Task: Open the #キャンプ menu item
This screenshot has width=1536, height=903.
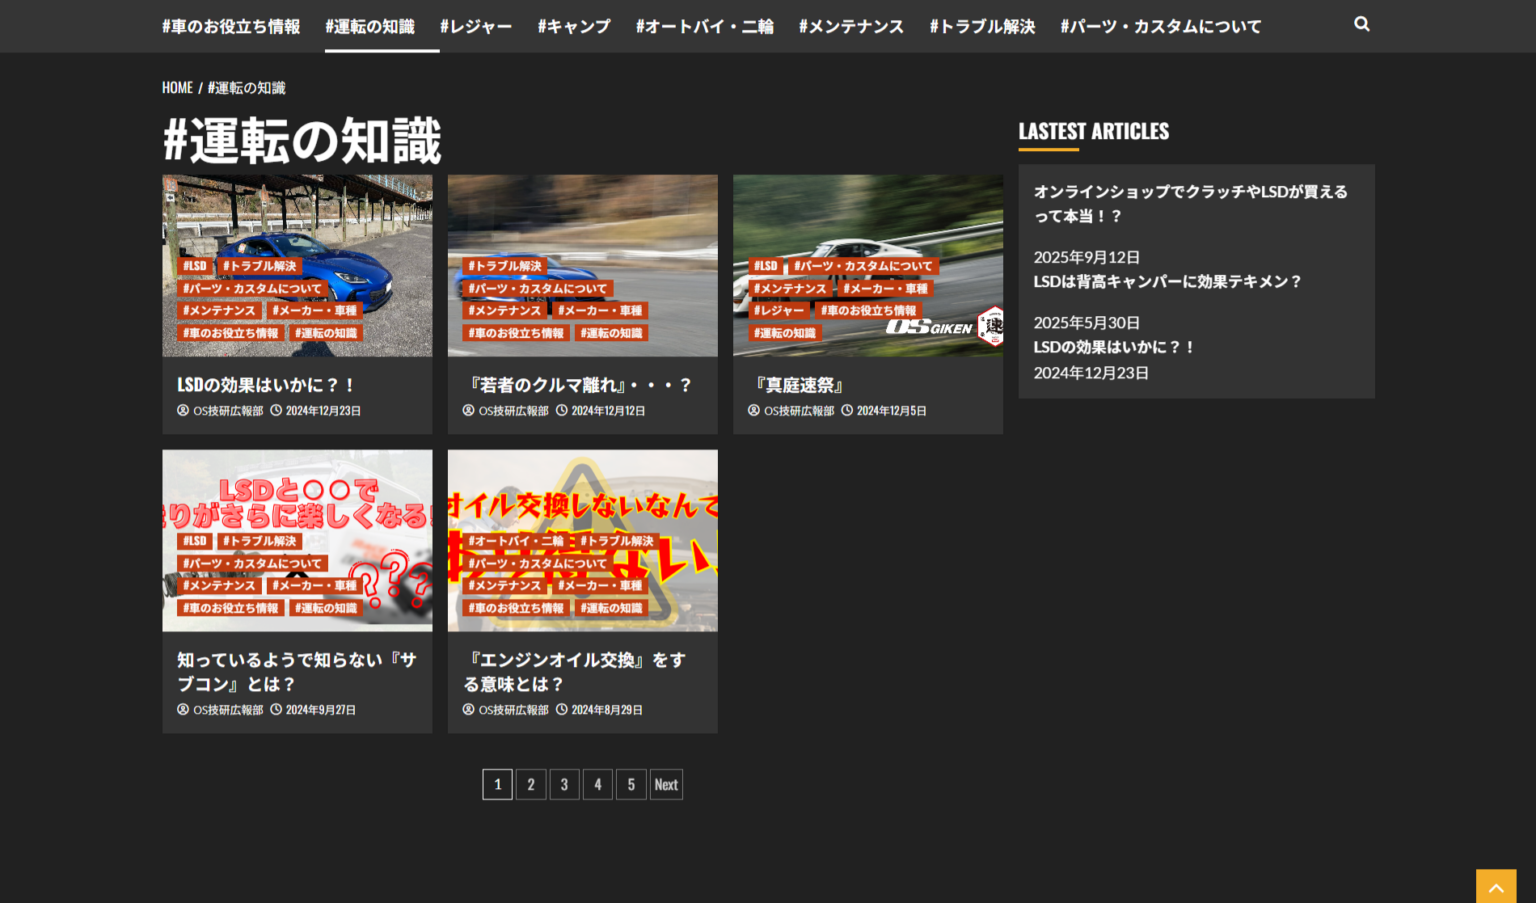Action: click(574, 26)
